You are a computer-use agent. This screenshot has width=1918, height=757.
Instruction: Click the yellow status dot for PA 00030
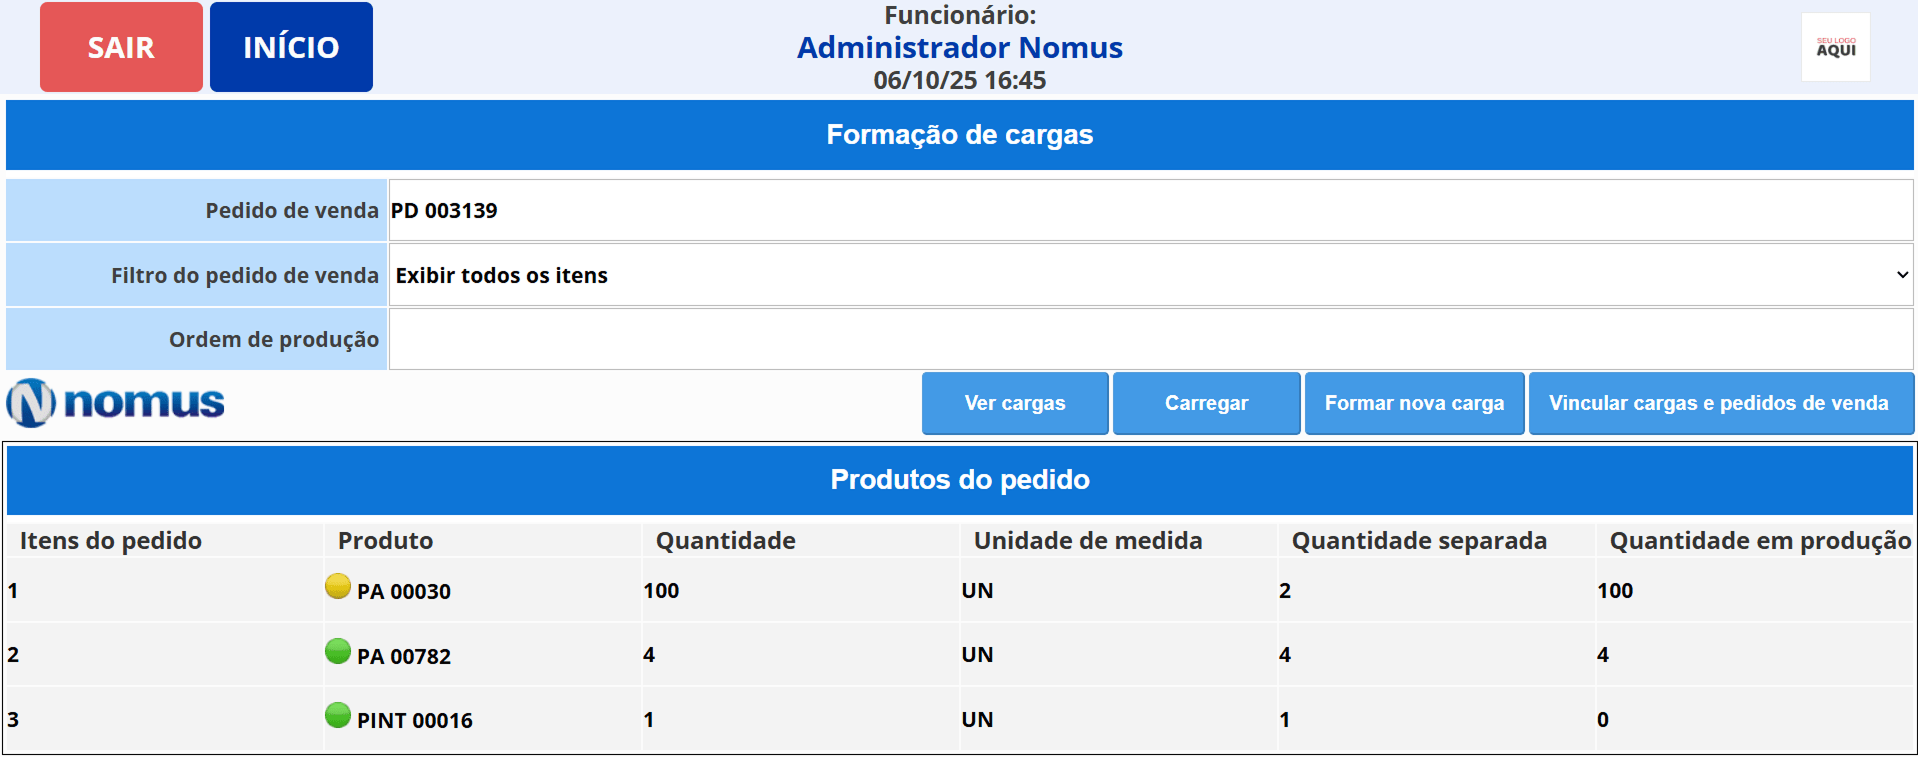338,586
